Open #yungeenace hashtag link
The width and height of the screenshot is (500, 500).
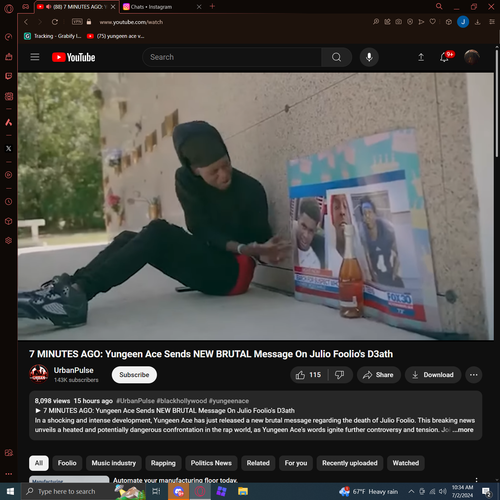click(x=229, y=401)
